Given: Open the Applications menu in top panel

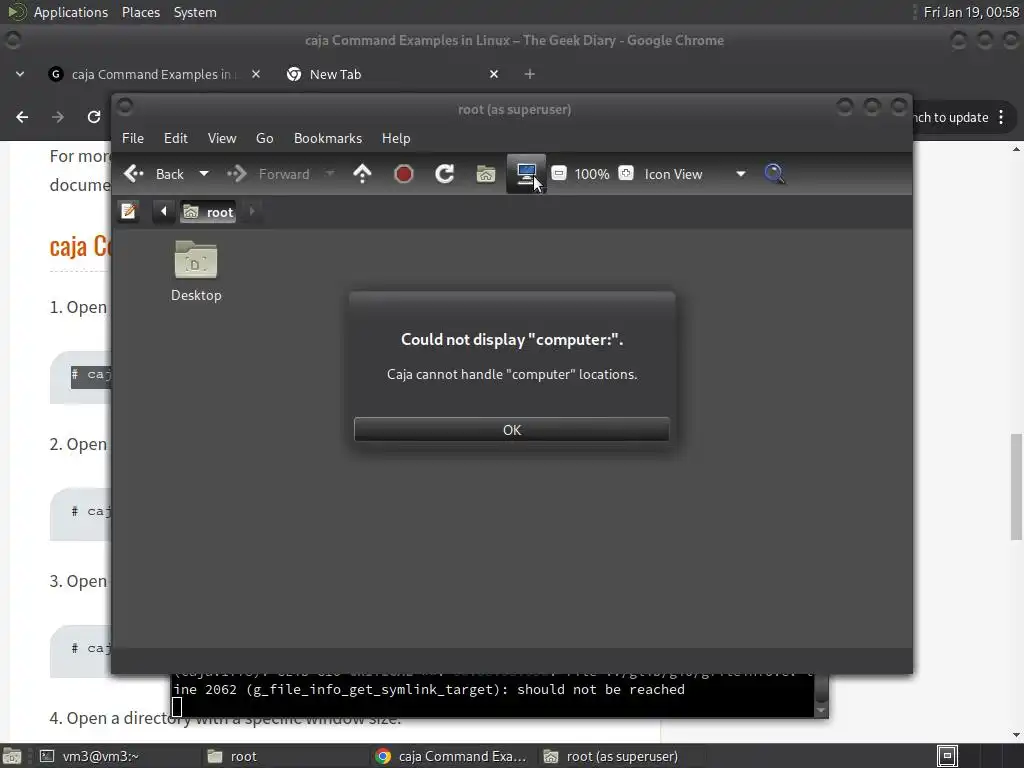Looking at the screenshot, I should tap(71, 12).
